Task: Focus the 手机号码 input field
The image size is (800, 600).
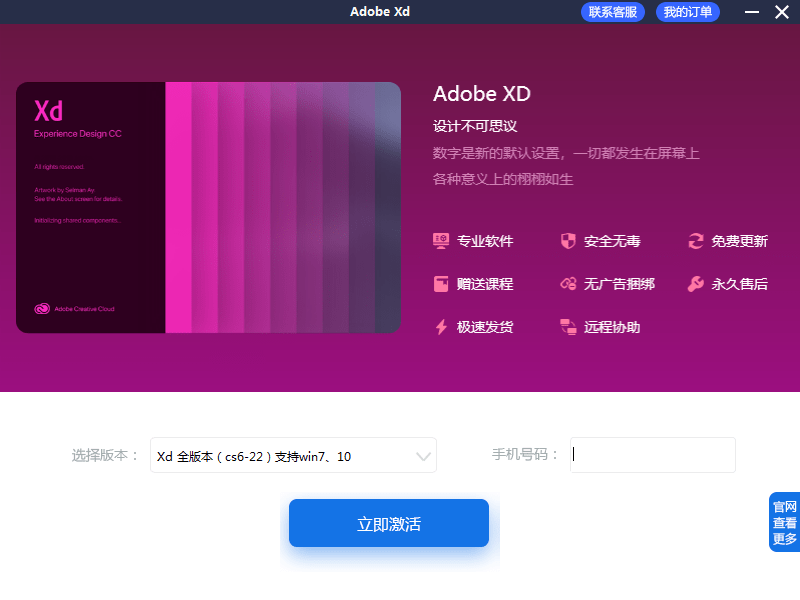Action: coord(652,455)
